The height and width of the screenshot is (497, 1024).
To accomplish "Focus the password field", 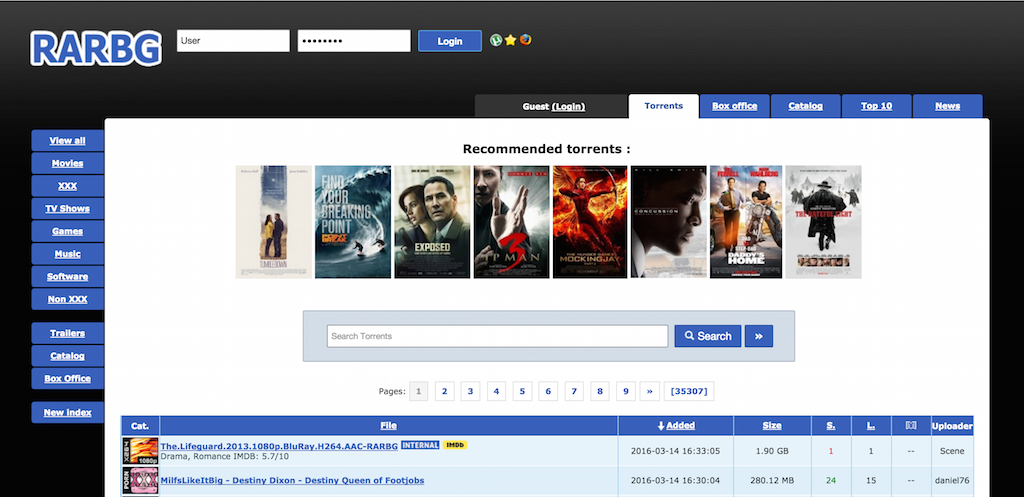I will 354,40.
